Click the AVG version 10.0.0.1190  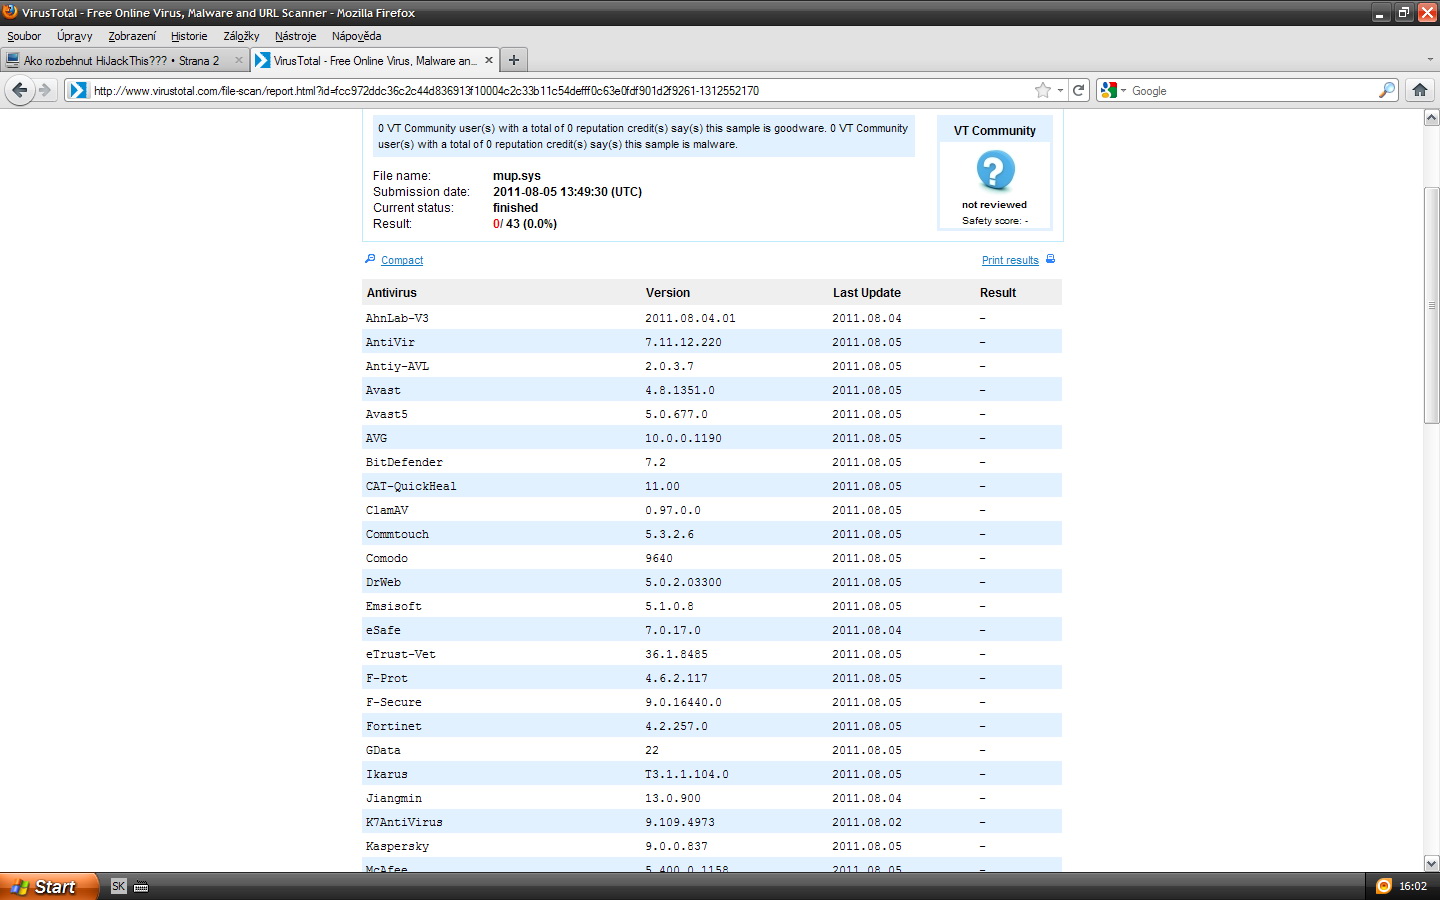[683, 438]
